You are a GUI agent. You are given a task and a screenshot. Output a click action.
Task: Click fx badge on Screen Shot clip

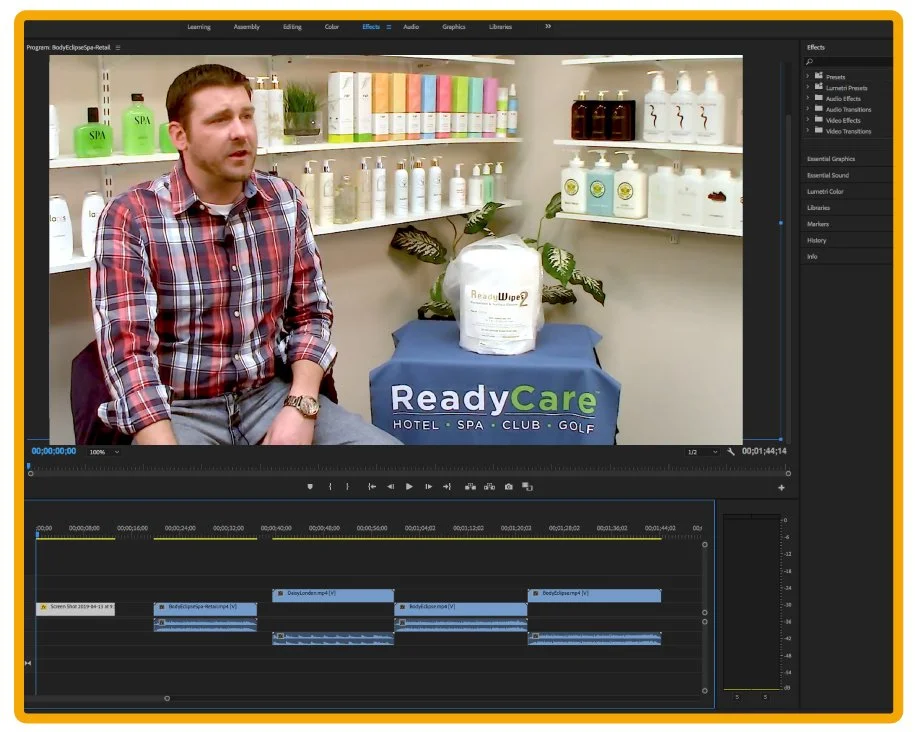point(43,608)
